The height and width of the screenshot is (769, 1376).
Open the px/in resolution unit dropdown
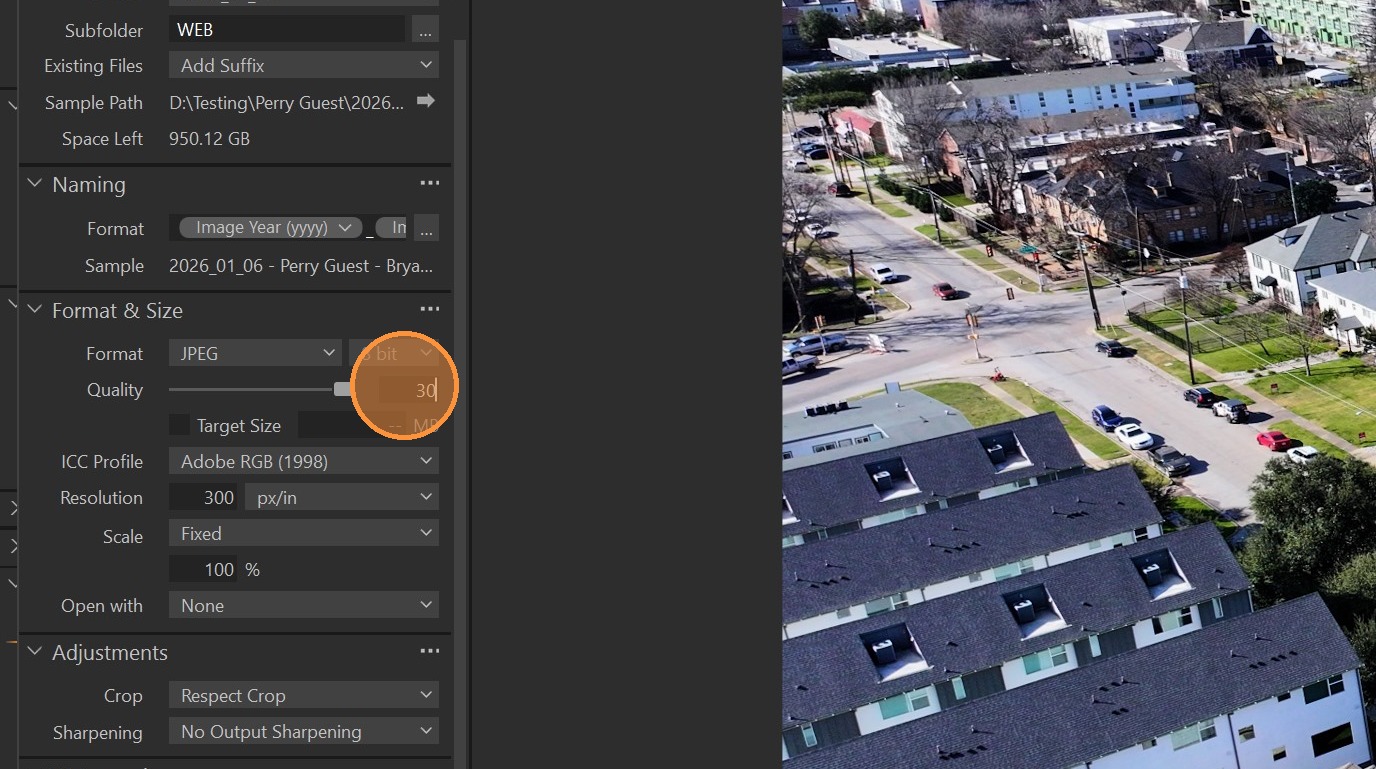pos(342,497)
